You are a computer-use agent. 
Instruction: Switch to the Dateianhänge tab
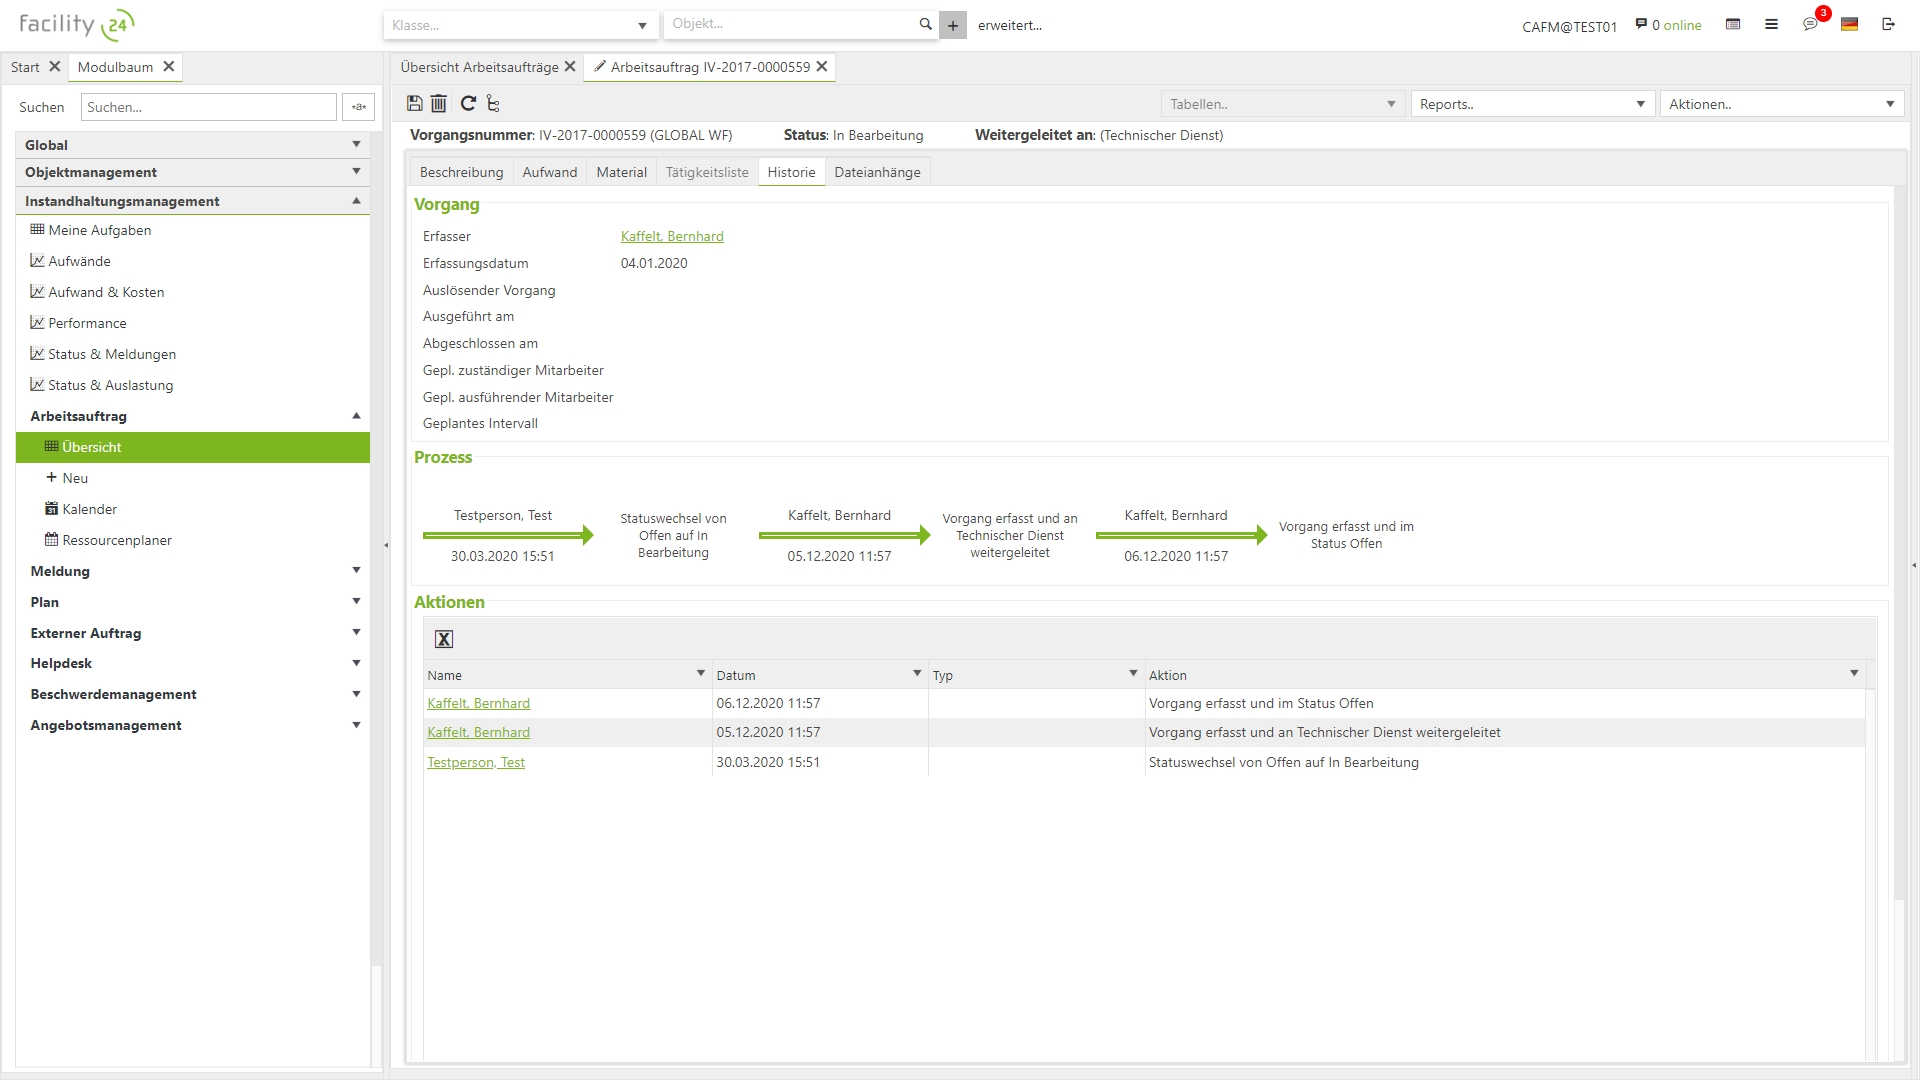click(877, 172)
